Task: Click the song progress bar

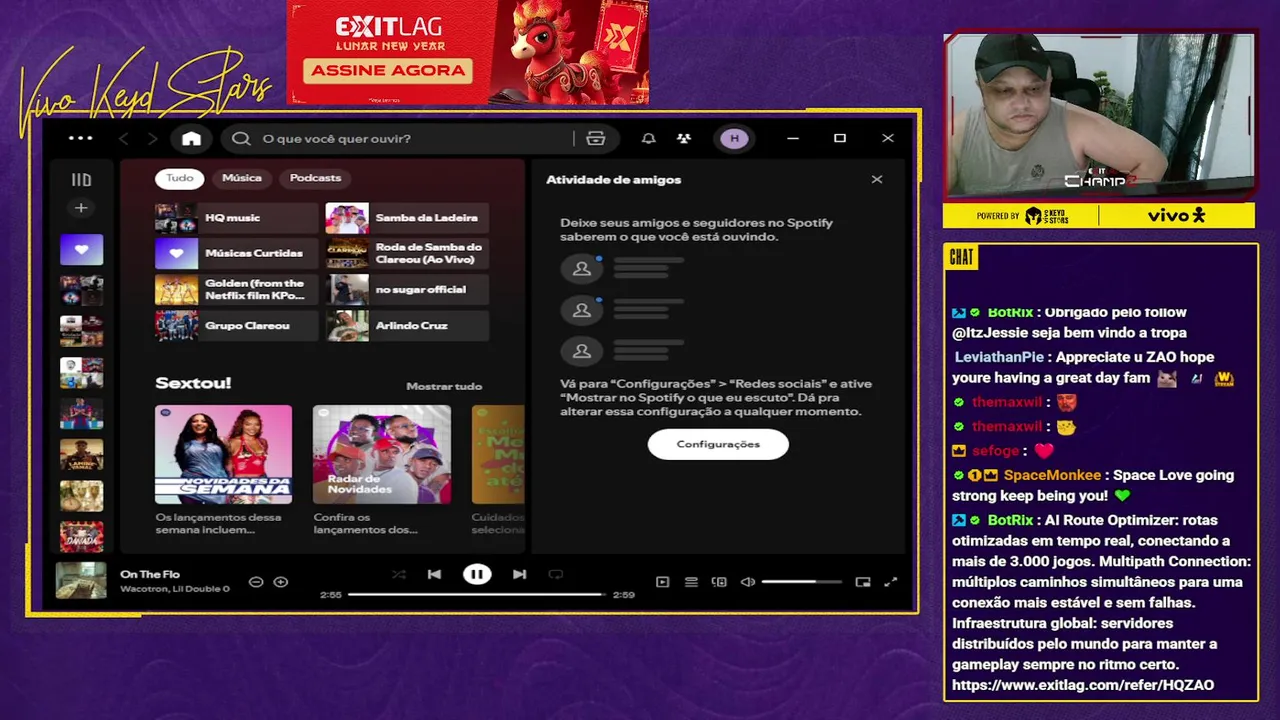Action: pos(477,595)
